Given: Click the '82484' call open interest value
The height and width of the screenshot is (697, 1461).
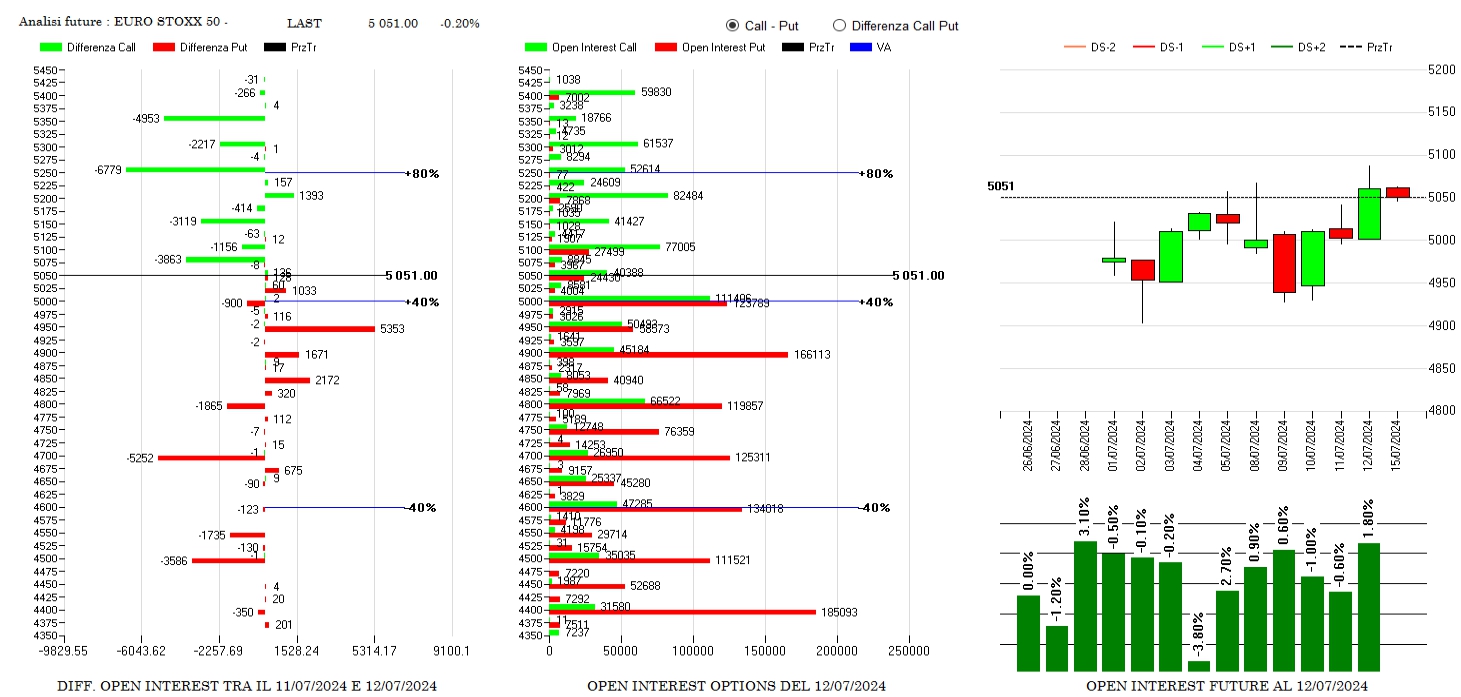Looking at the screenshot, I should click(x=688, y=196).
